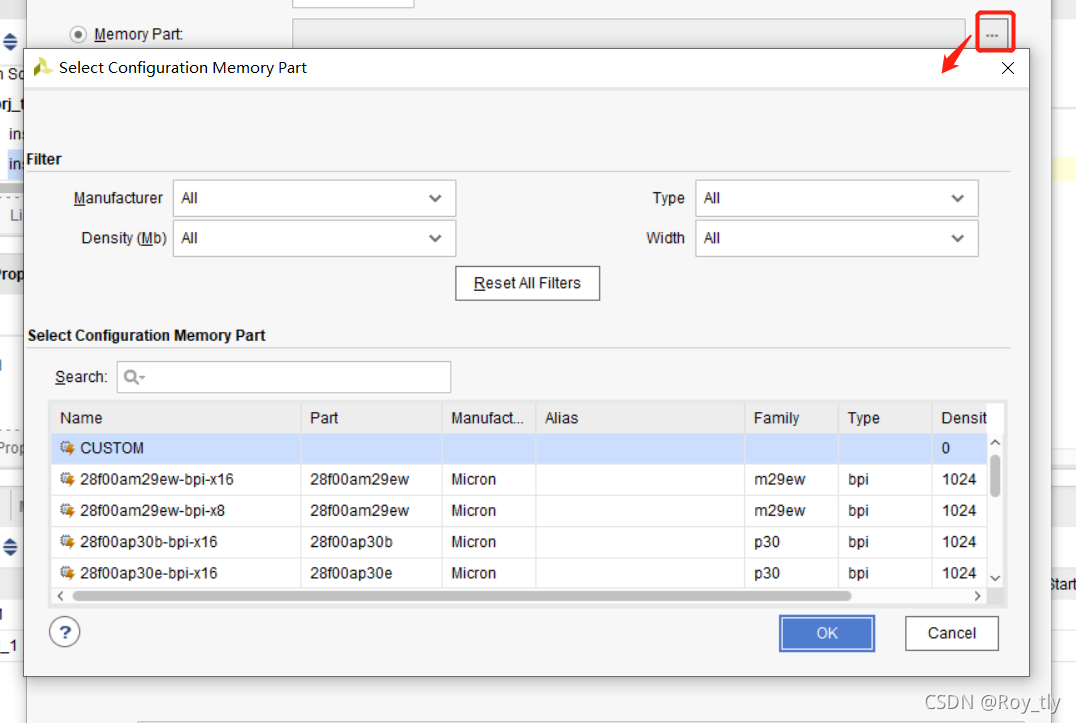Viewport: 1076px width, 723px height.
Task: Click the Vivado logo in dialog title
Action: (x=43, y=67)
